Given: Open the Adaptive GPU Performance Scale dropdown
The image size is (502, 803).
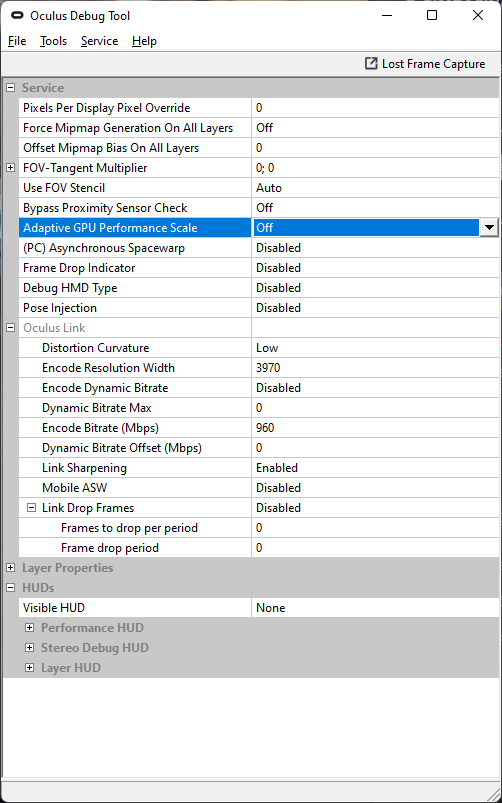Looking at the screenshot, I should point(489,228).
